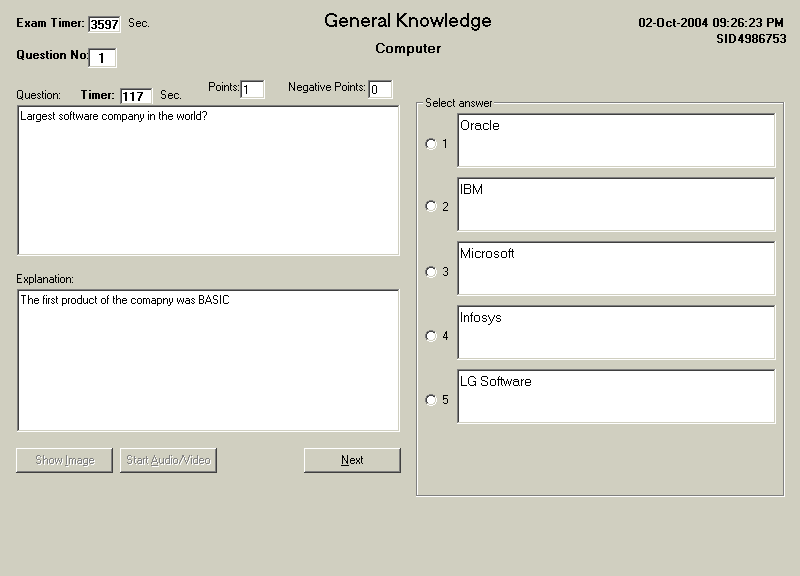Pick the Microsoft radio option
800x576 pixels.
[x=431, y=272]
